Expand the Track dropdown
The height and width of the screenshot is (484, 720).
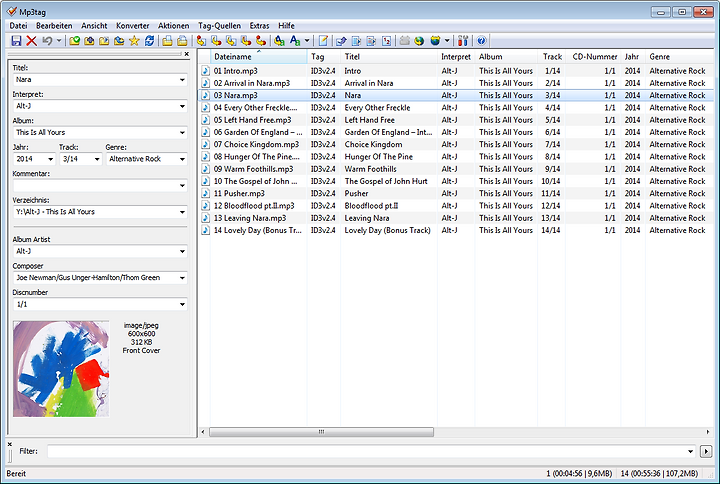pyautogui.click(x=97, y=159)
